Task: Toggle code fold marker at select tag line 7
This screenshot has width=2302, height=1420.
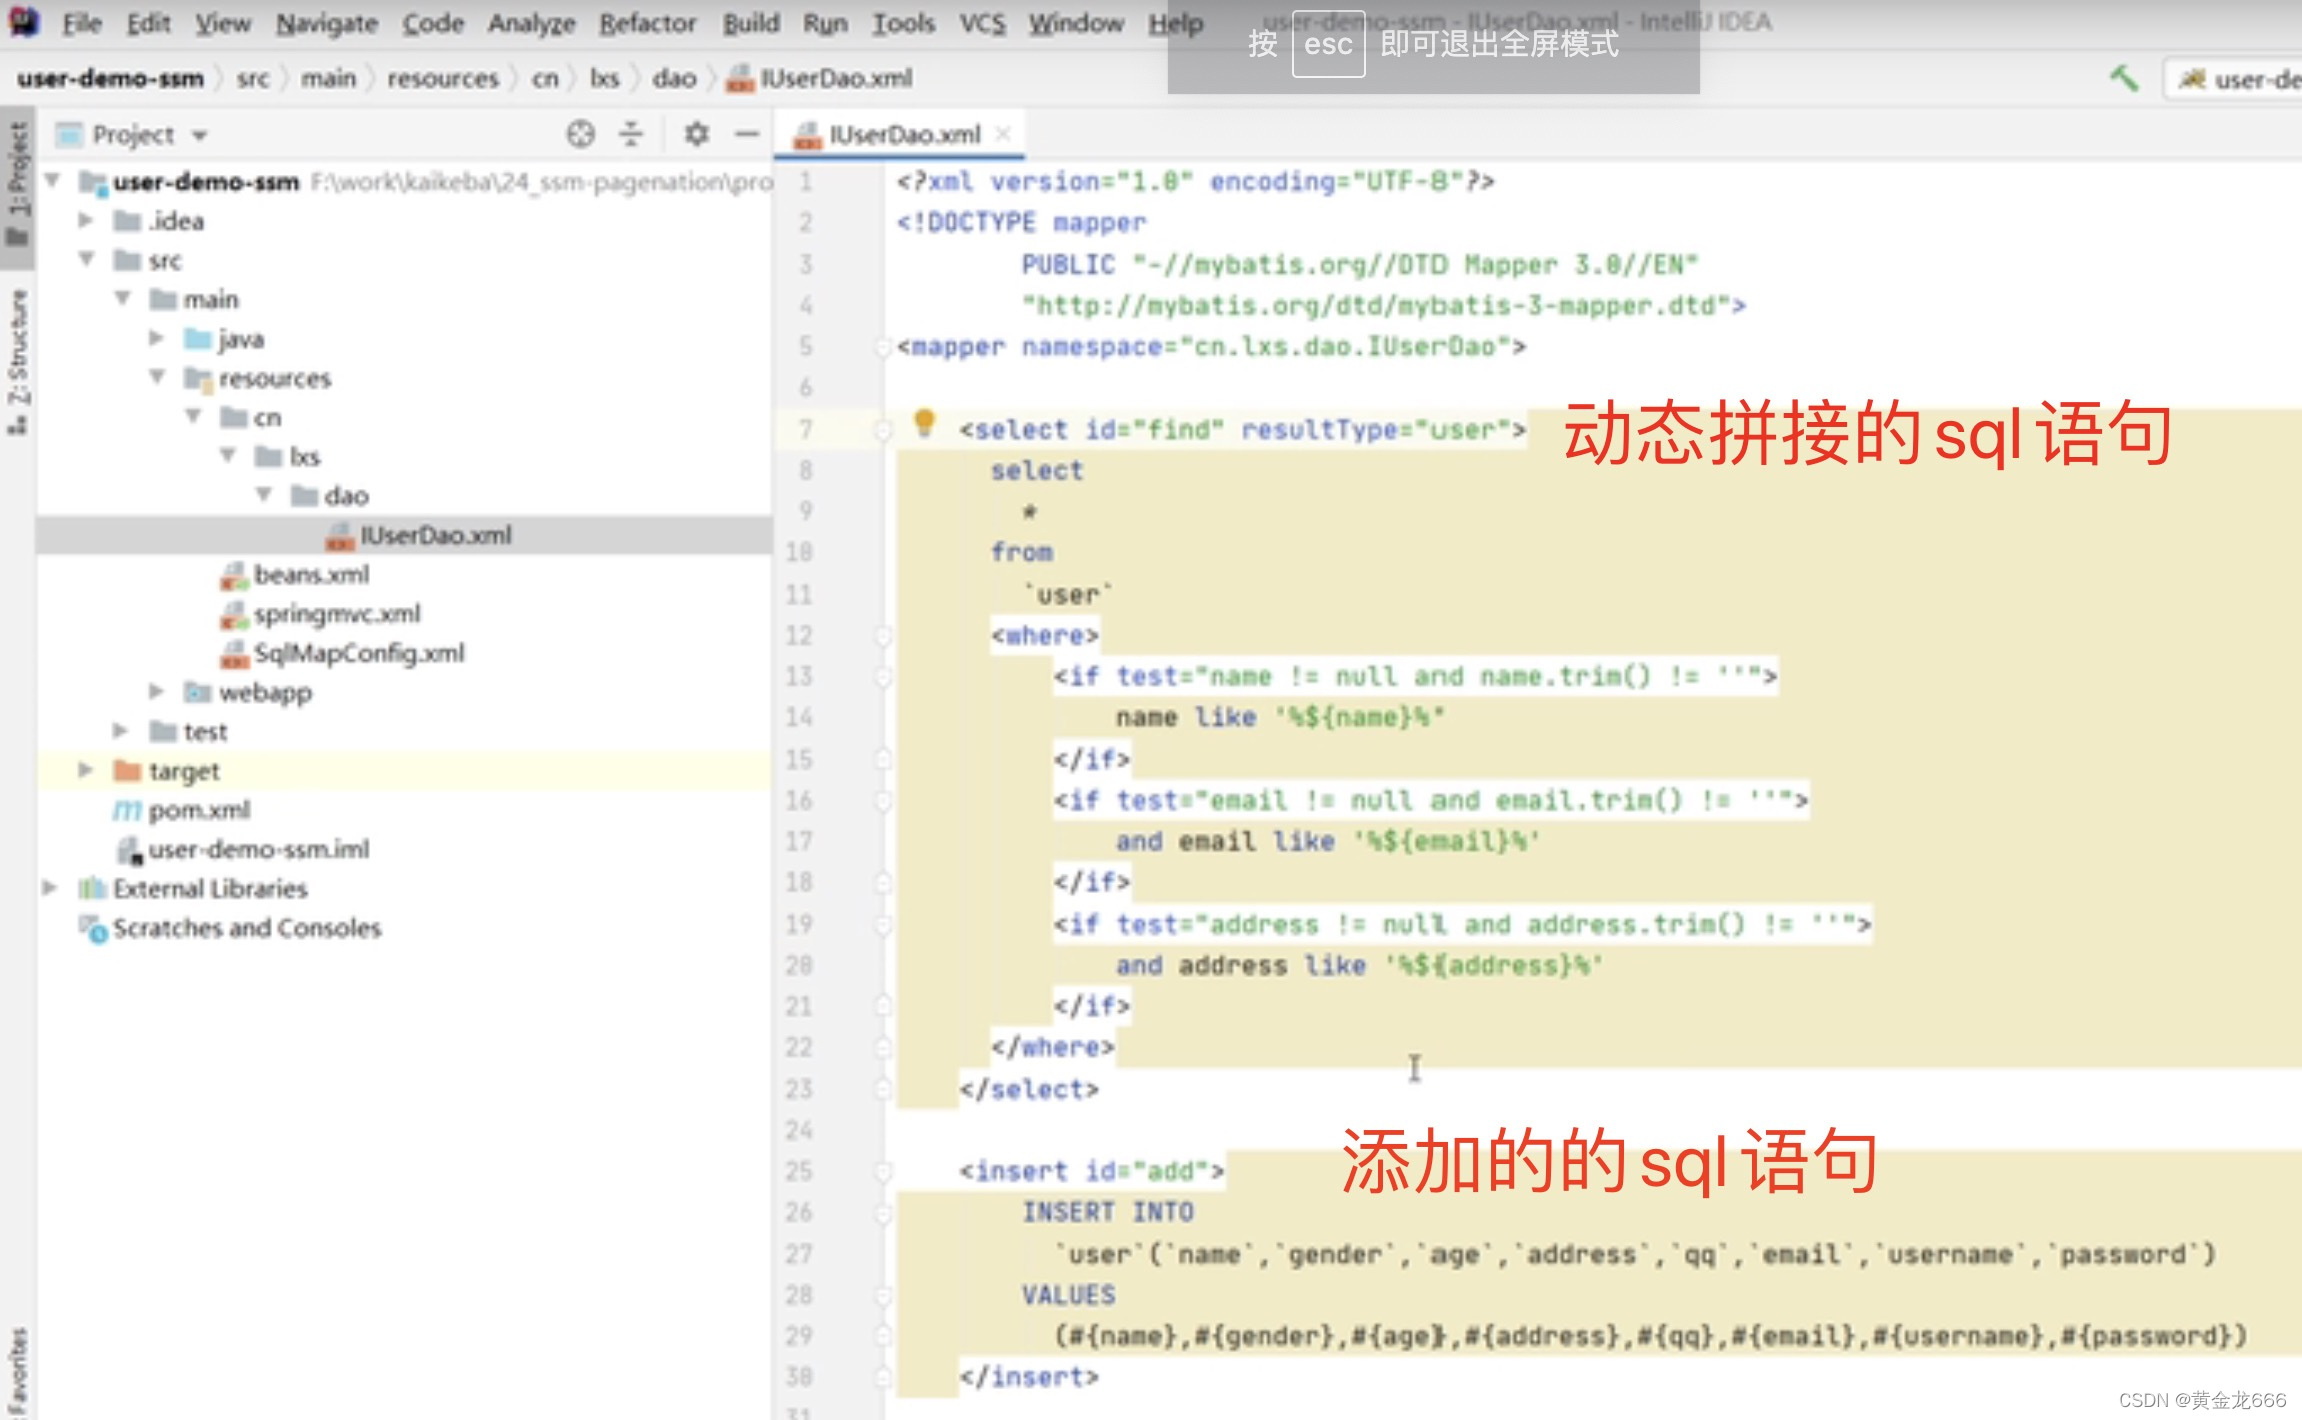Action: click(882, 430)
